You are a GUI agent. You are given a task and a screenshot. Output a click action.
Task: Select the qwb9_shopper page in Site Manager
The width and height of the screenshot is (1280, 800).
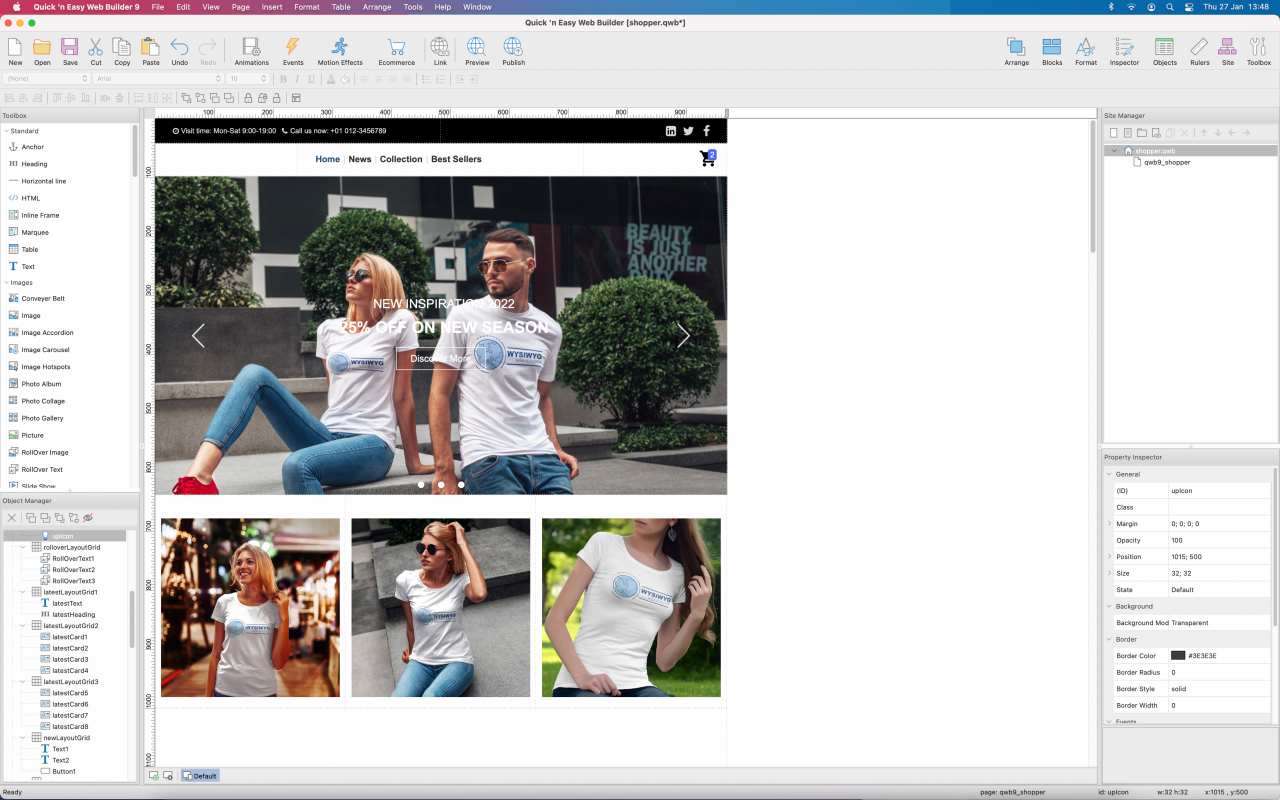point(1167,162)
